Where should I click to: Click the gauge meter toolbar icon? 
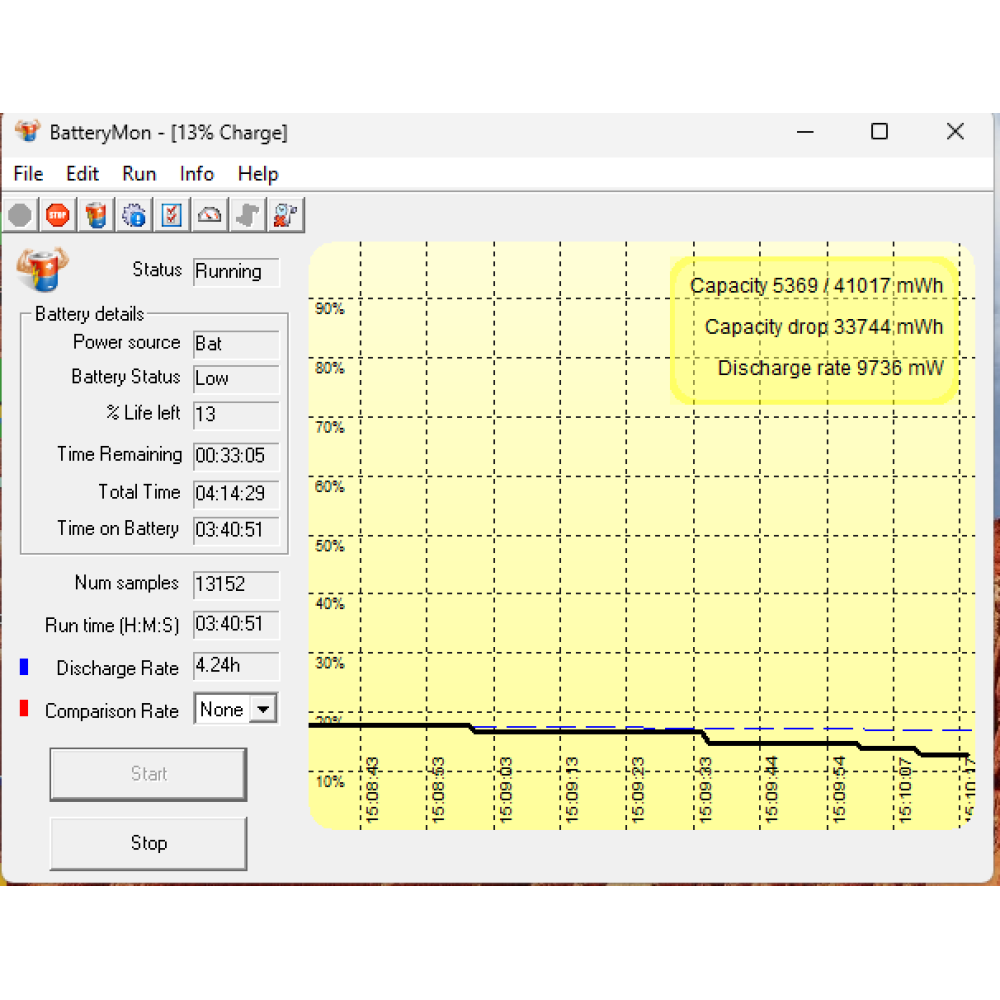coord(210,215)
